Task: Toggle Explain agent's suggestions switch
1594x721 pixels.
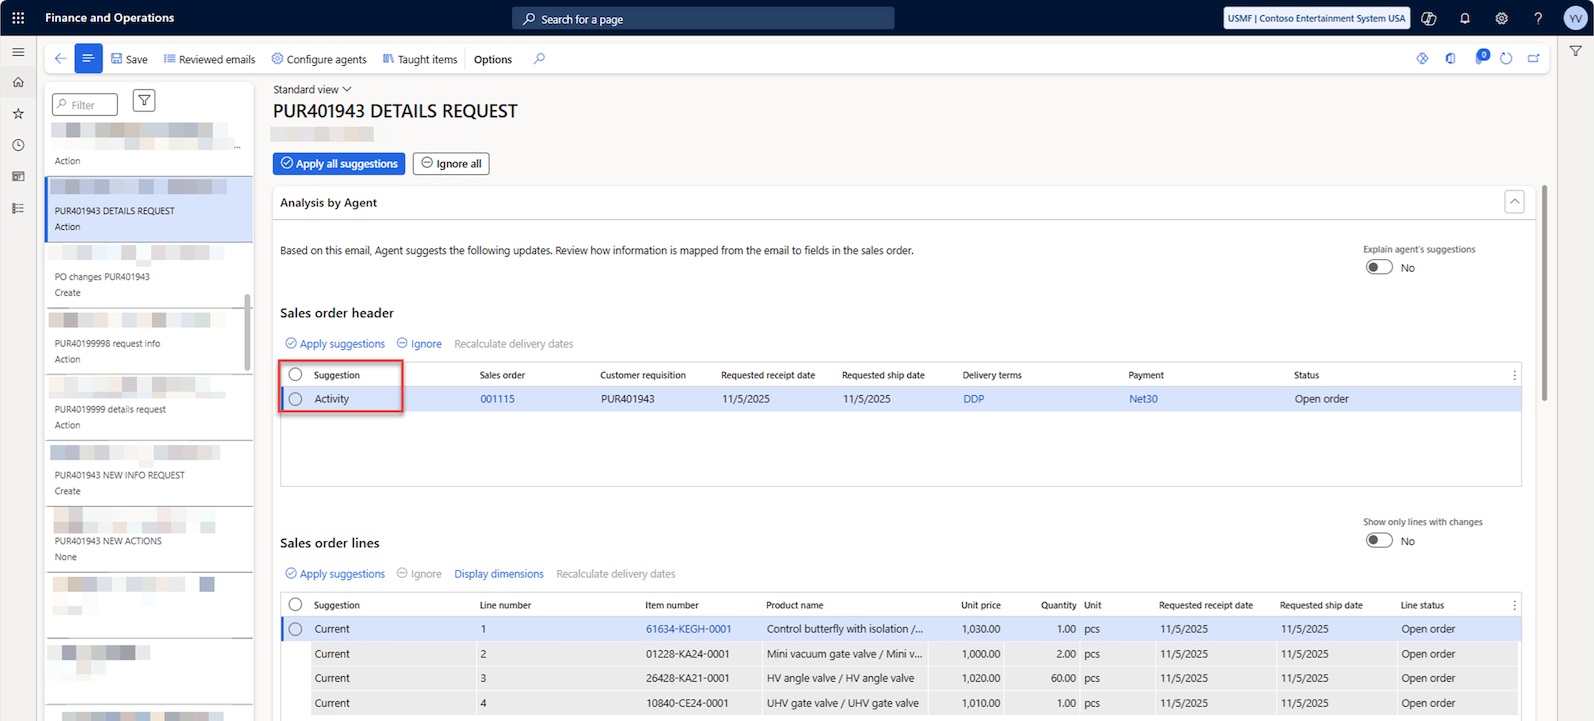Action: click(x=1379, y=267)
